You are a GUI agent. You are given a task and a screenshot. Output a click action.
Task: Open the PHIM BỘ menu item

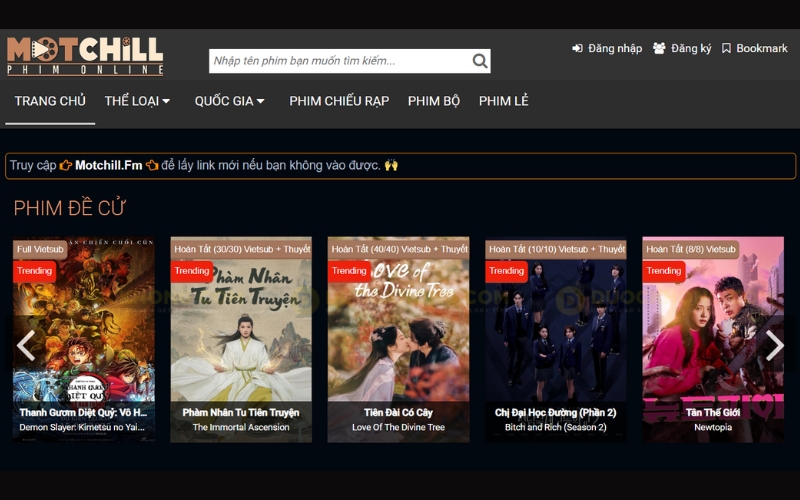(434, 101)
